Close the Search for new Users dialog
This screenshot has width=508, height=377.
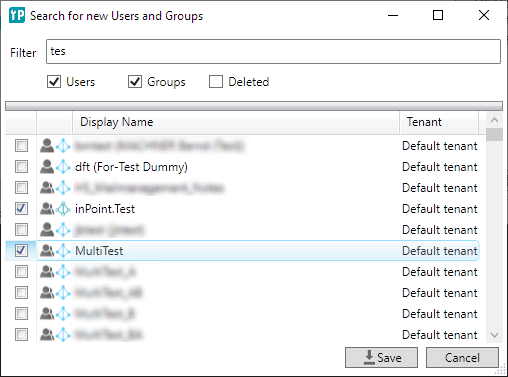(484, 15)
